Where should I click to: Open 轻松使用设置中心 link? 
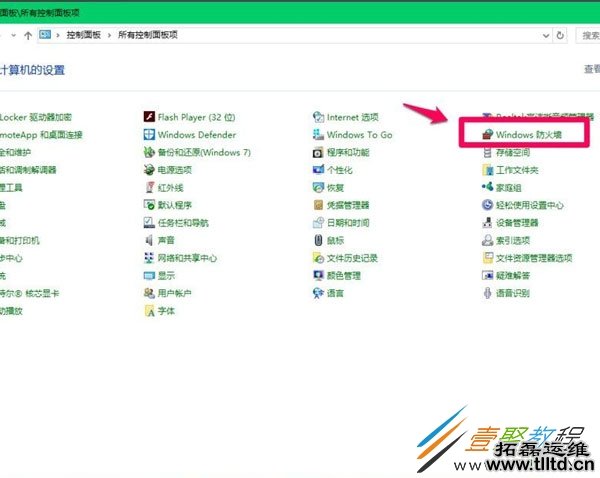(x=530, y=205)
